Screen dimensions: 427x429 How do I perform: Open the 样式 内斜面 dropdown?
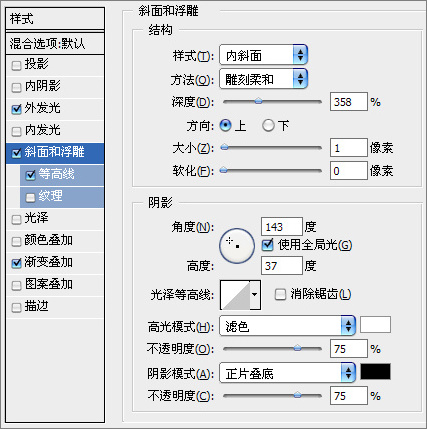pyautogui.click(x=263, y=55)
